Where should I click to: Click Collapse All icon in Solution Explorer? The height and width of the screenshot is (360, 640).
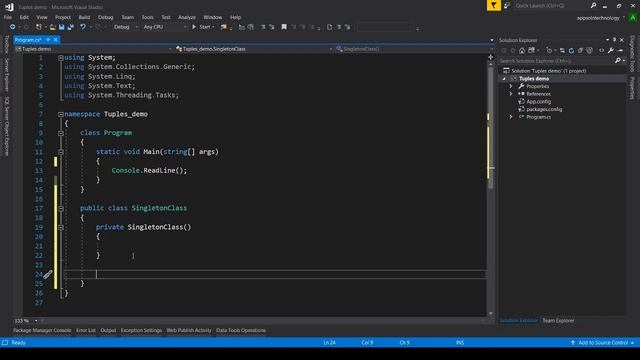tap(580, 51)
